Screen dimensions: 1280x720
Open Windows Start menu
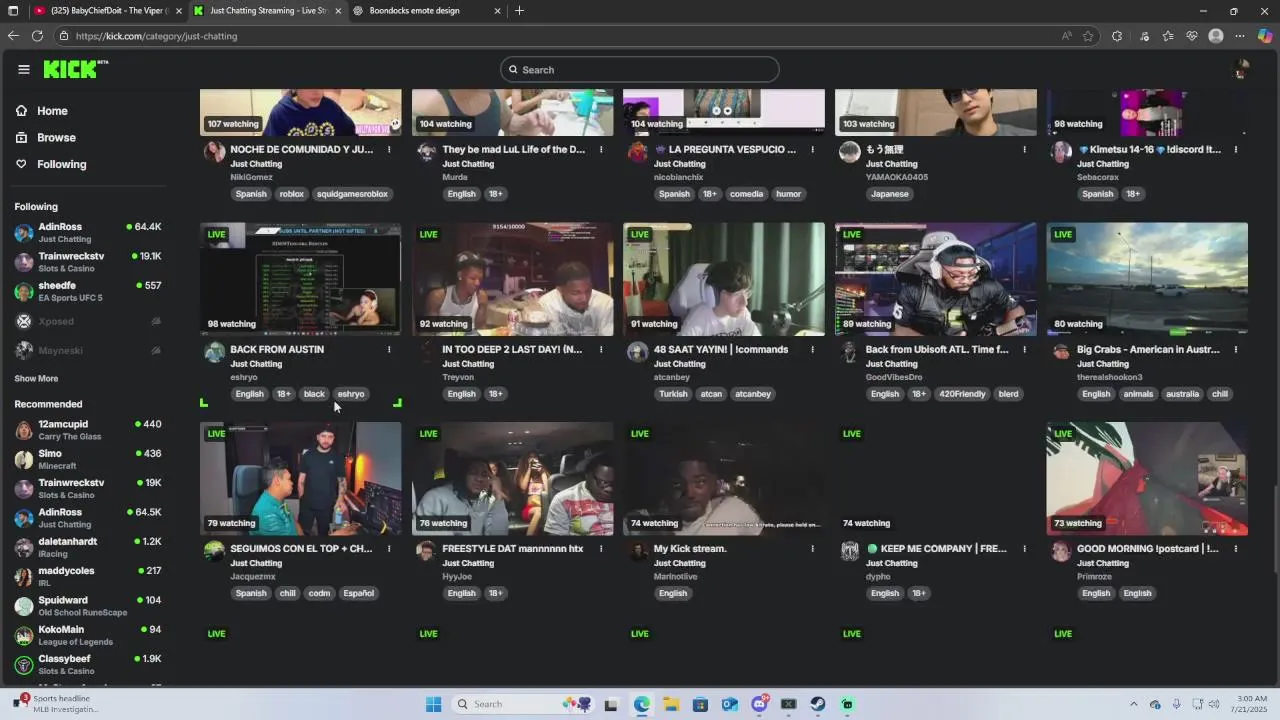pos(433,704)
